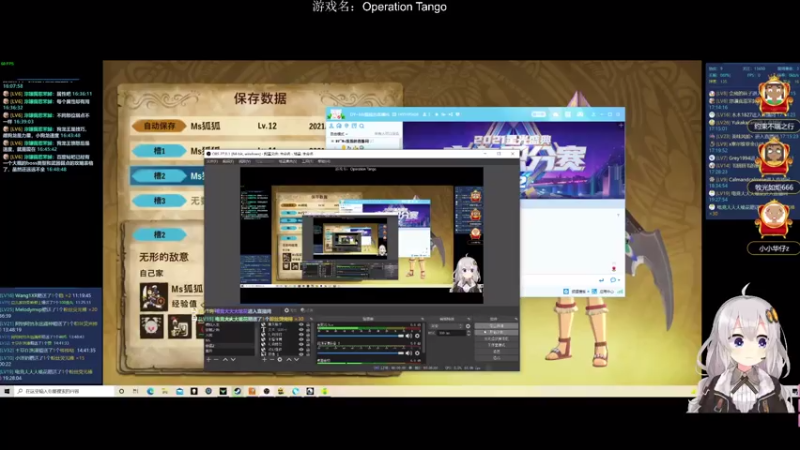The height and width of the screenshot is (450, 800).
Task: Lock the topmost source in Sources list
Action: point(308,324)
